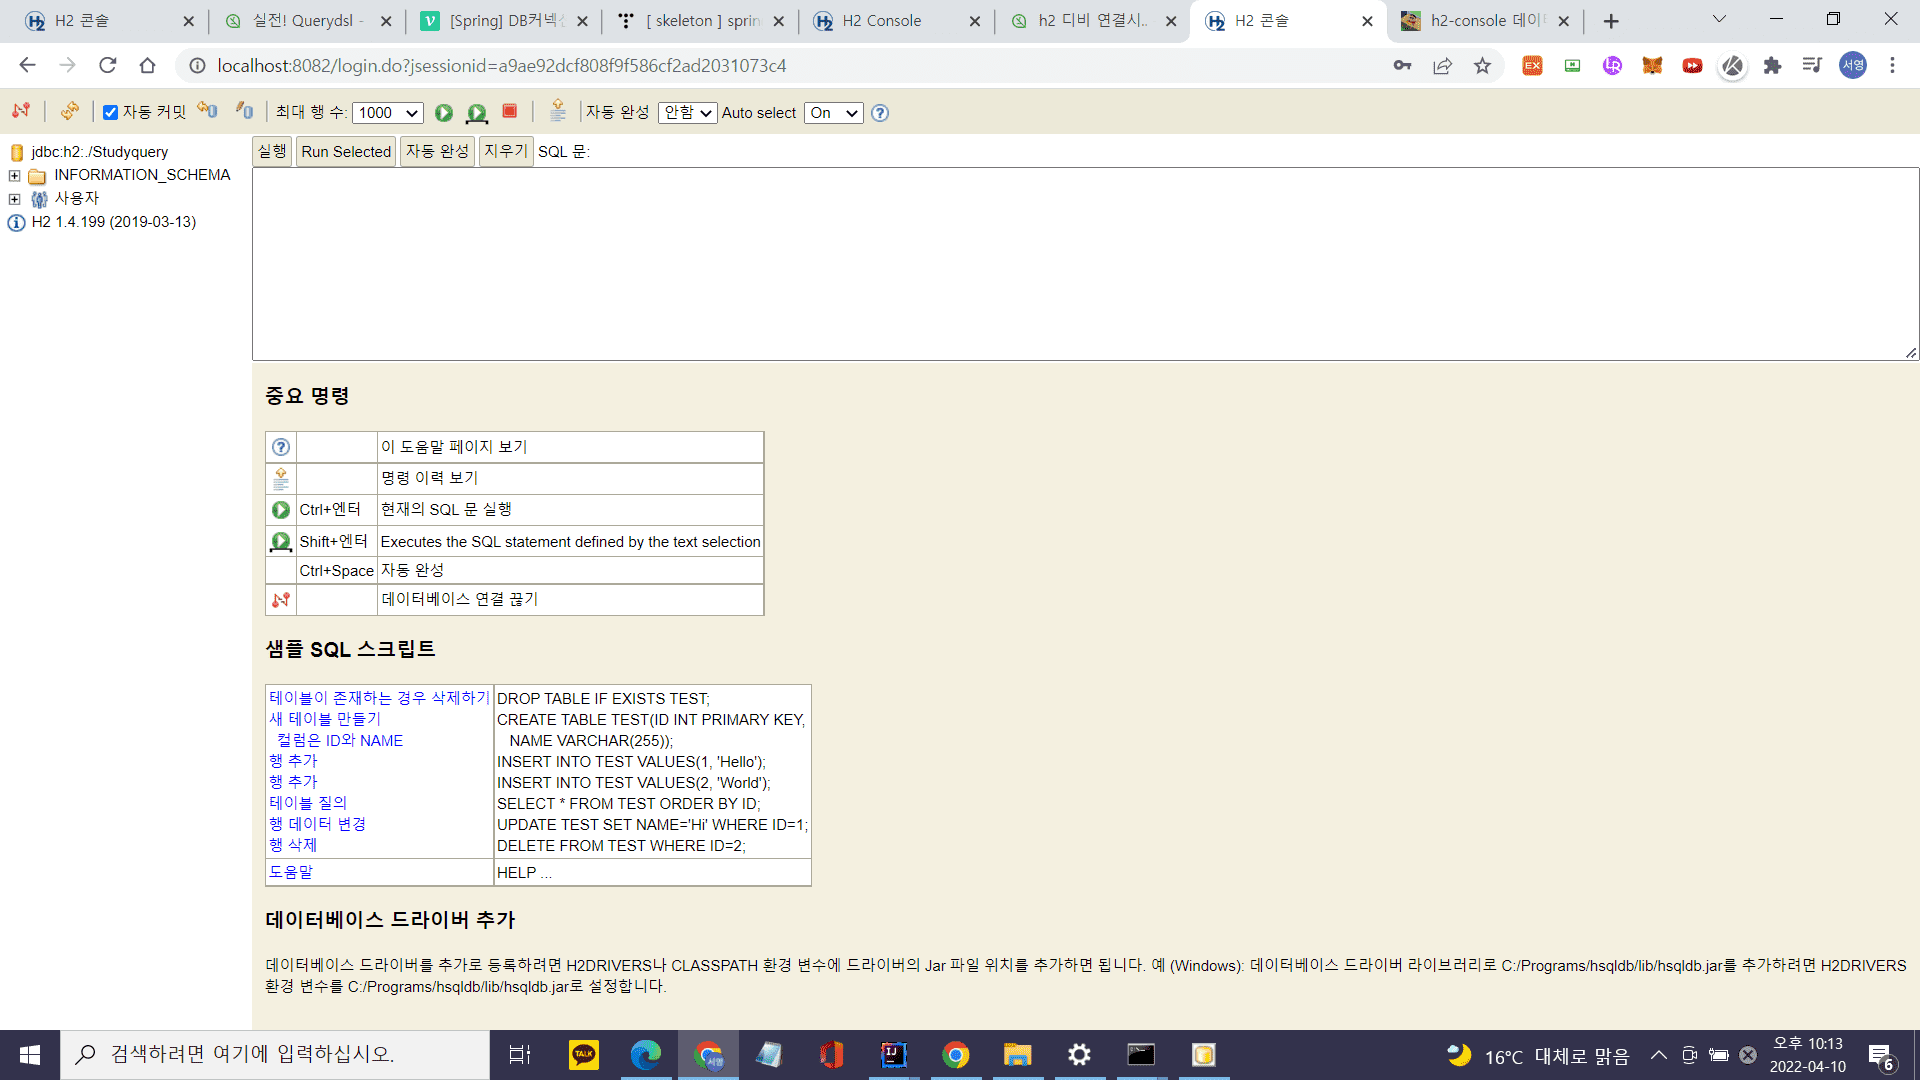The height and width of the screenshot is (1080, 1920).
Task: Open command history icon in toolbar
Action: click(x=558, y=111)
